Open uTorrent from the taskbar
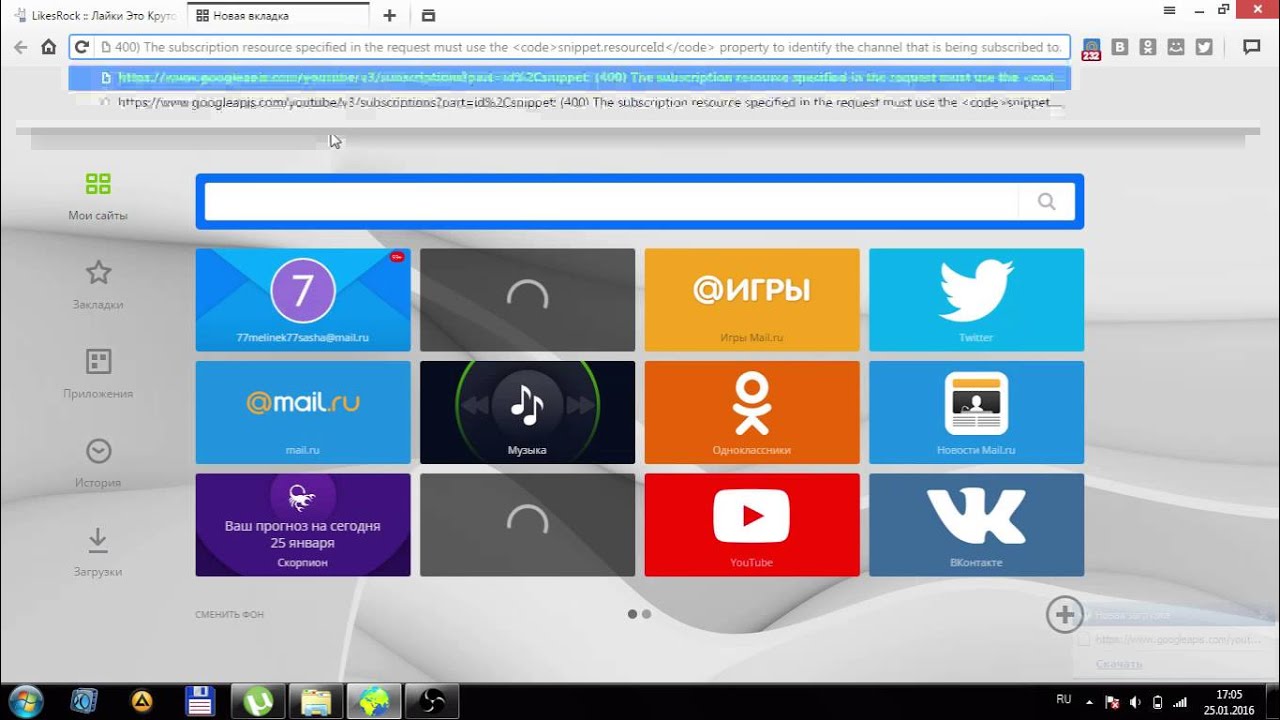This screenshot has height=720, width=1280. [x=258, y=701]
